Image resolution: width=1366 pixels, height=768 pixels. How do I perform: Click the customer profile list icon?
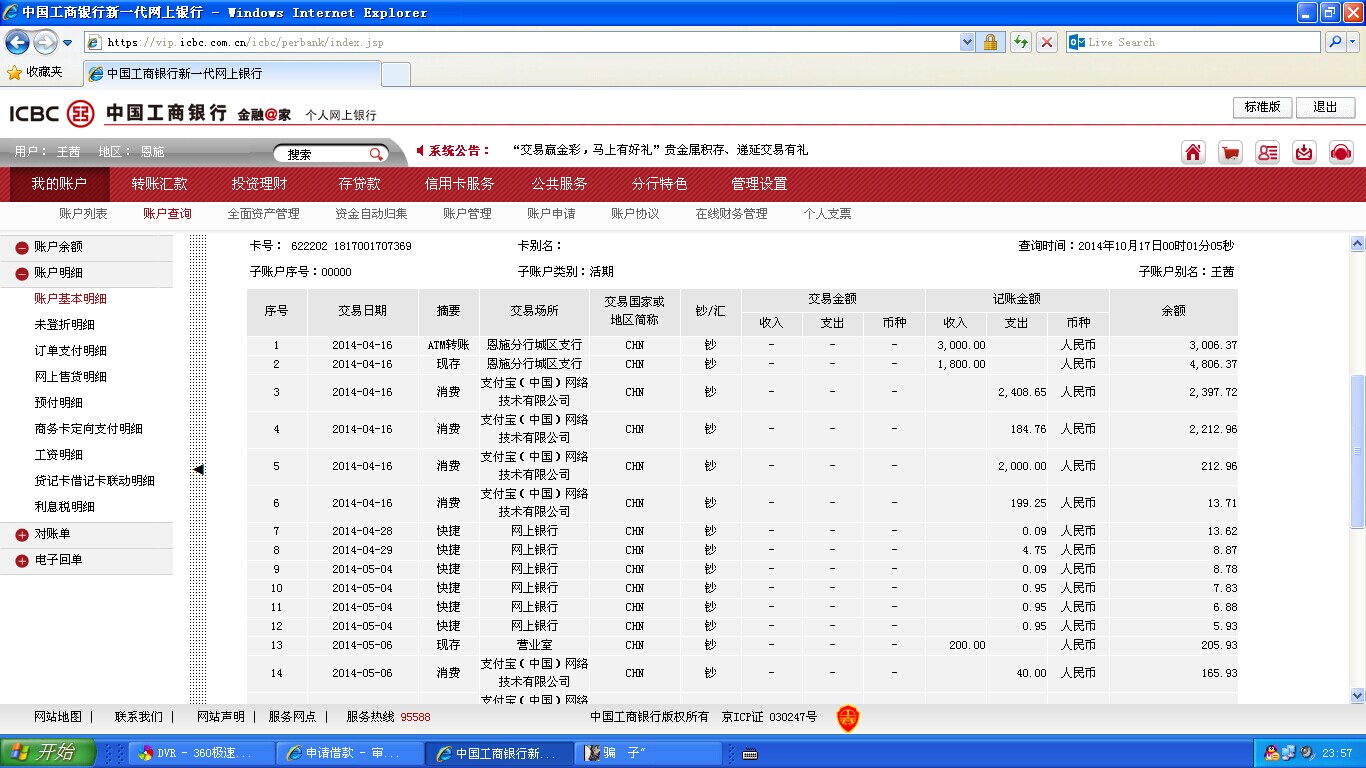[1267, 152]
